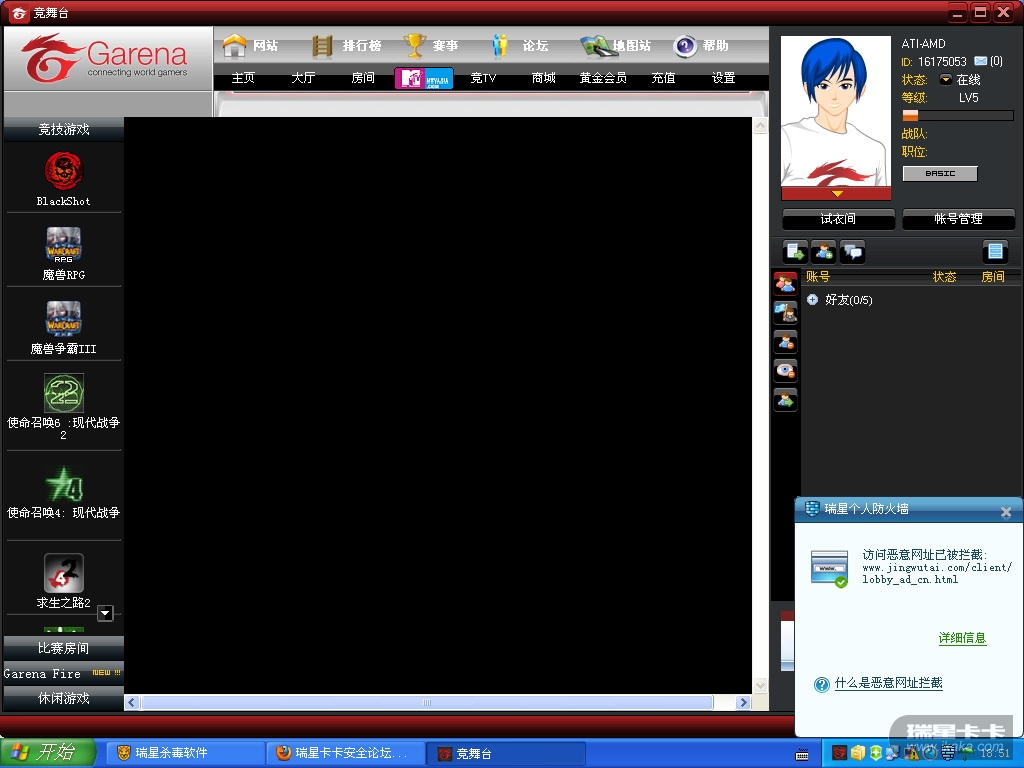Click the vertical scrollbar up arrow

click(760, 125)
